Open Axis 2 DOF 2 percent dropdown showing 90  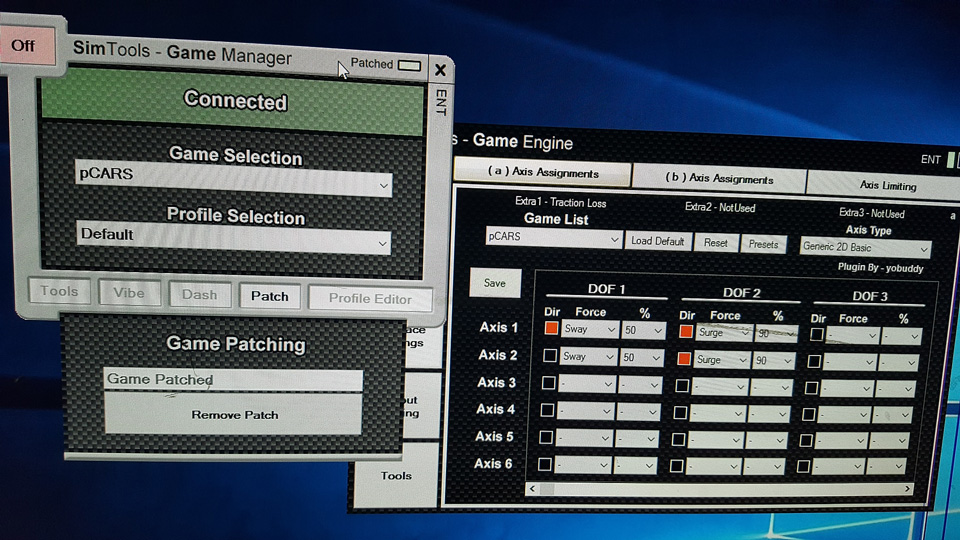(x=774, y=361)
